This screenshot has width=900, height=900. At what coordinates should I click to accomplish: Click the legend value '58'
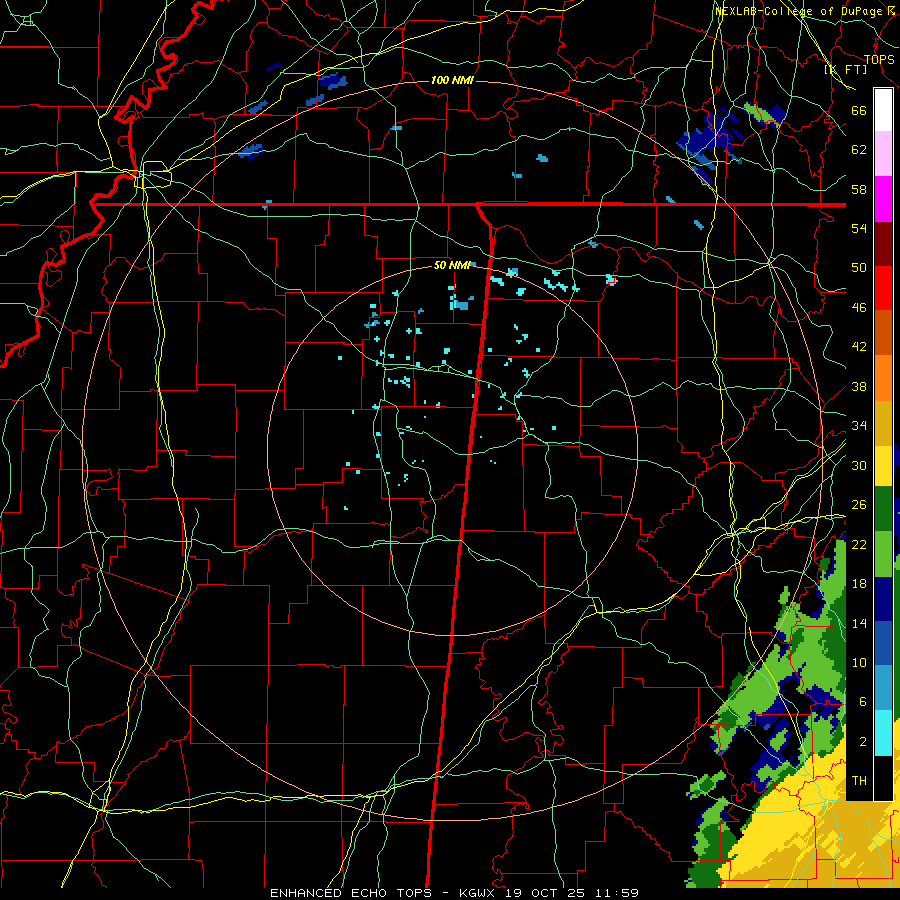[859, 189]
